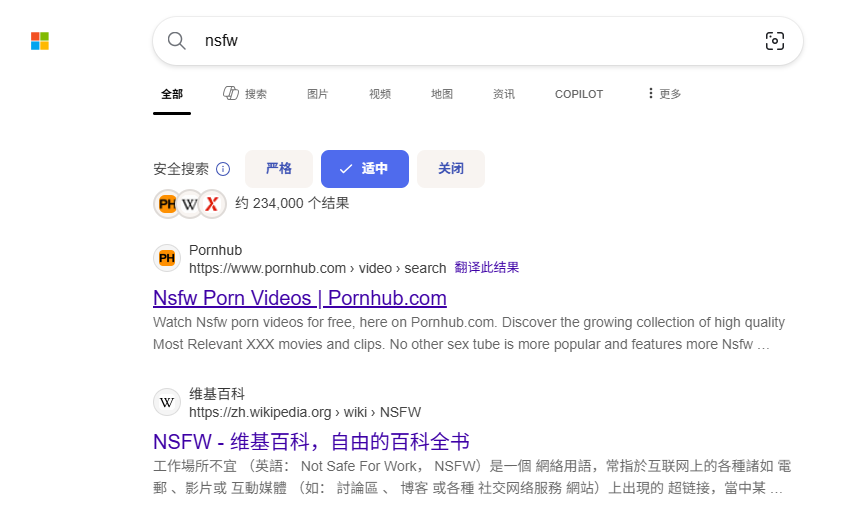Screen dimensions: 849x515
Task: Click the 维基百科 site name text
Action: (x=217, y=394)
